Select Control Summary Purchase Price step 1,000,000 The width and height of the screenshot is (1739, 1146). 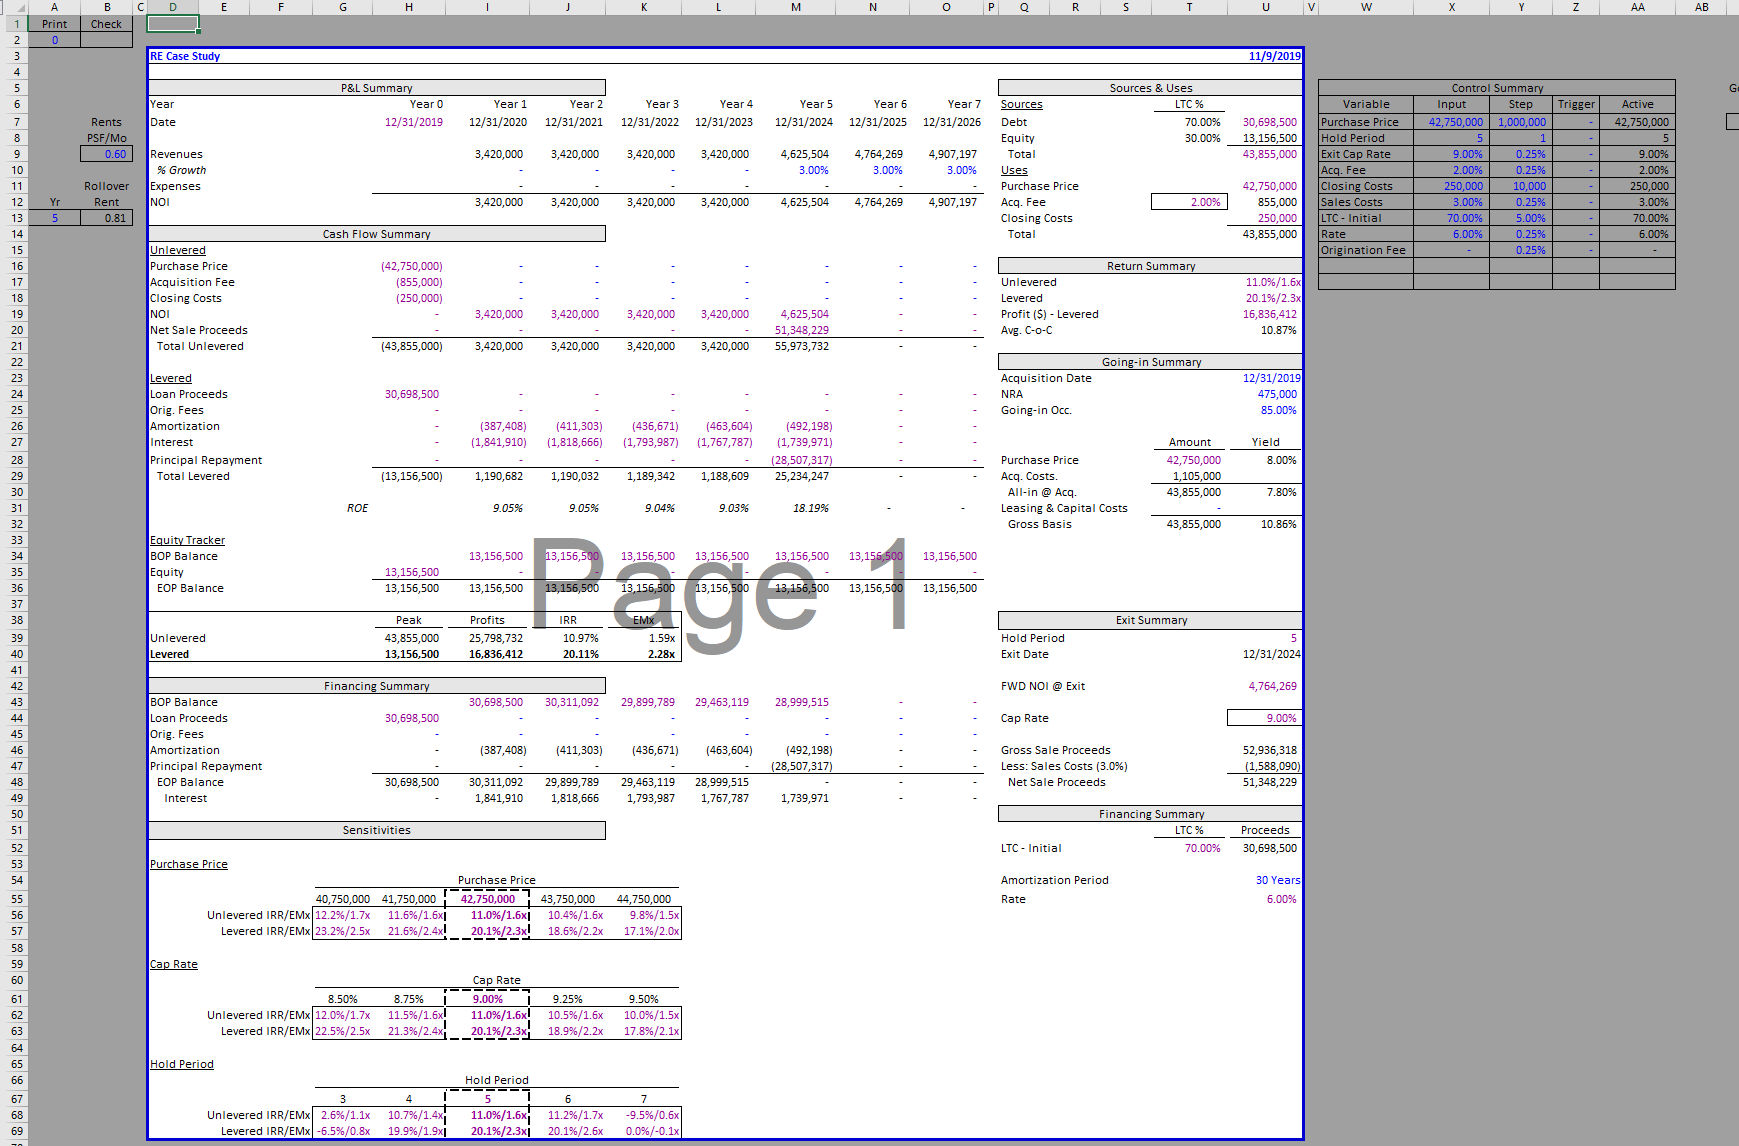click(x=1521, y=122)
